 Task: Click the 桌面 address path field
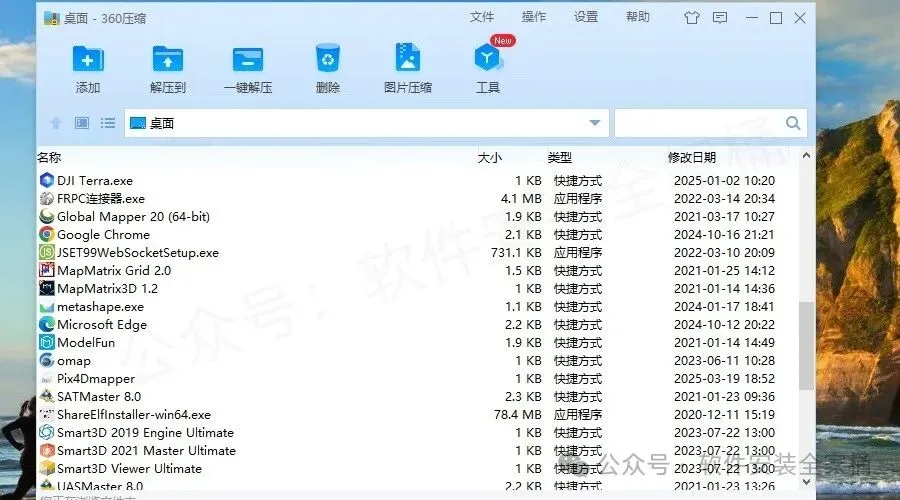coord(366,123)
